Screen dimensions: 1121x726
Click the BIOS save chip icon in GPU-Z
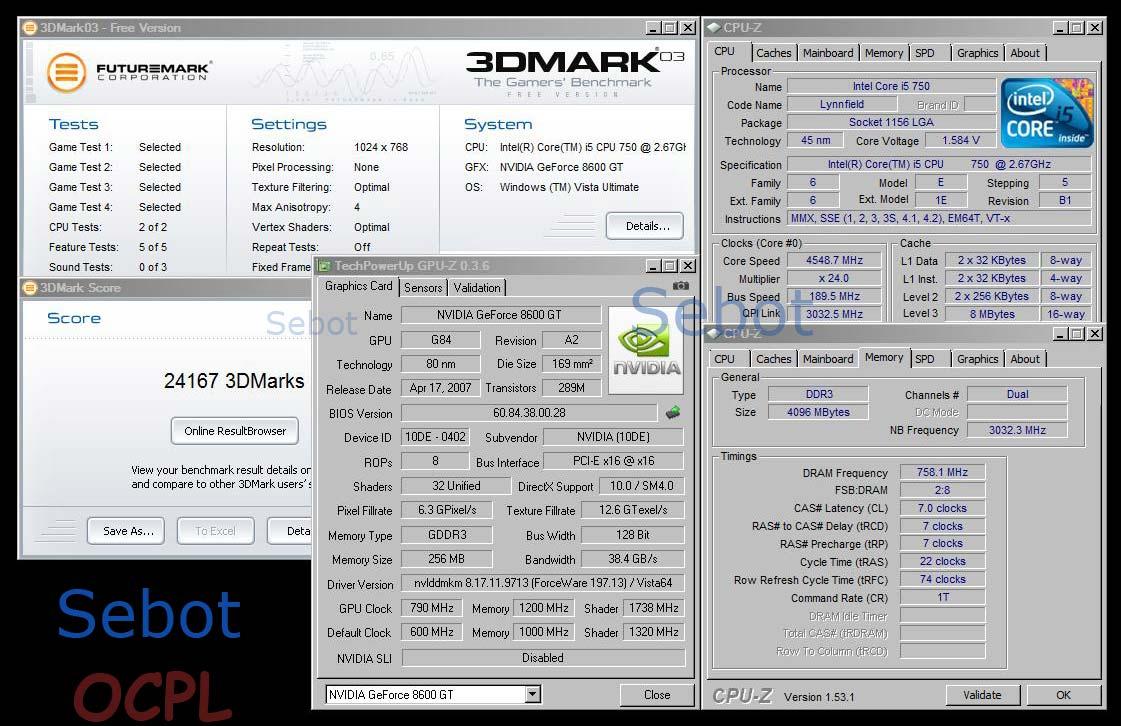tap(673, 413)
